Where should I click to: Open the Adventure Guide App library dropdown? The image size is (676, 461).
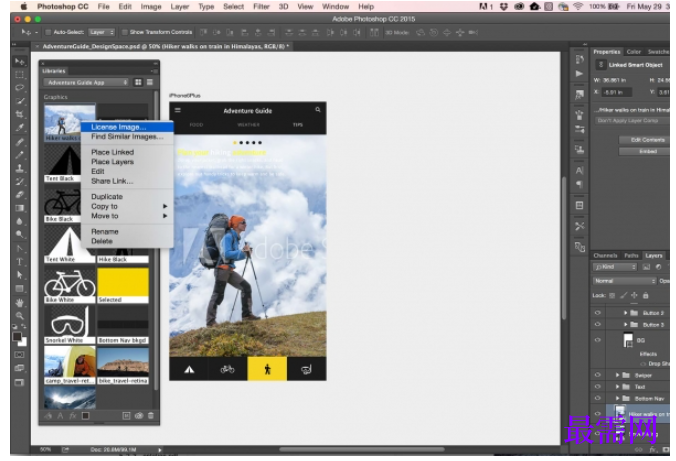pos(86,82)
